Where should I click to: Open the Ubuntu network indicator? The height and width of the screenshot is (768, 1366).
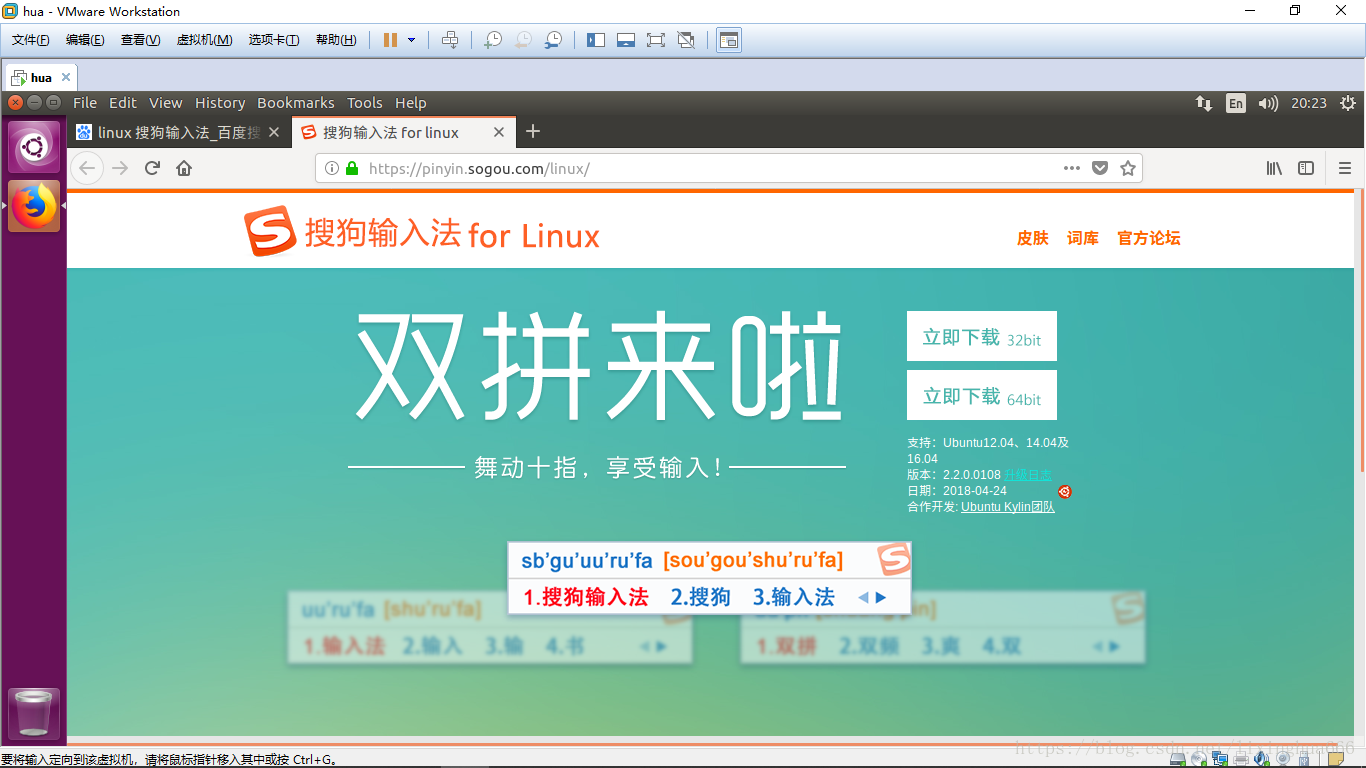(1204, 103)
